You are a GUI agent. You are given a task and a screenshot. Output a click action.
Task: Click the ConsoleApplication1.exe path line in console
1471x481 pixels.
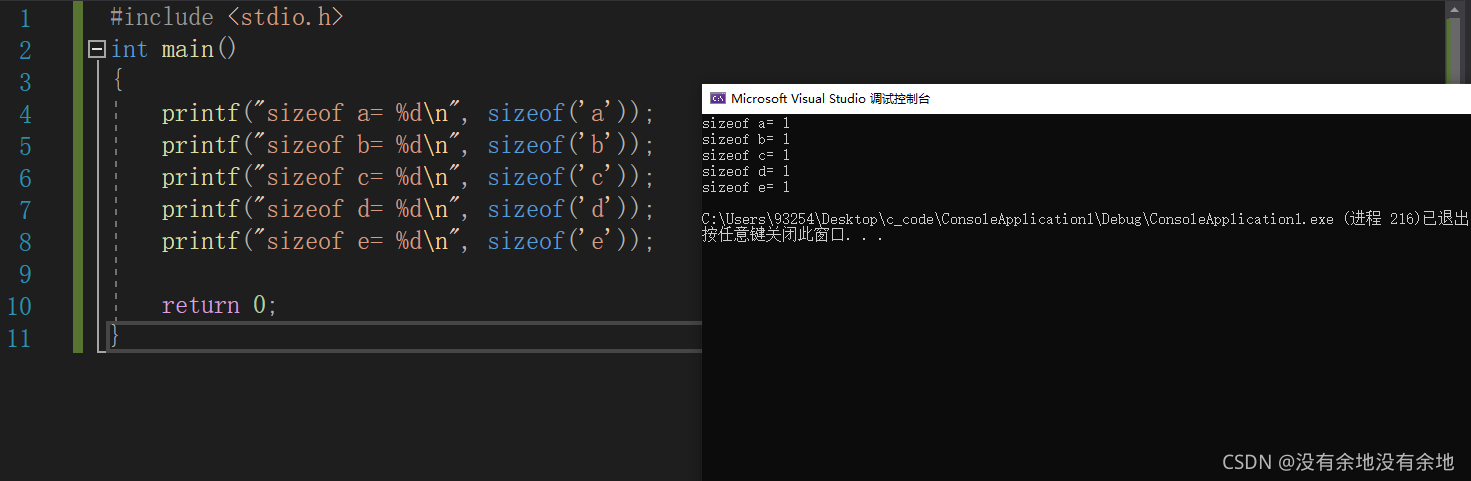(1085, 219)
